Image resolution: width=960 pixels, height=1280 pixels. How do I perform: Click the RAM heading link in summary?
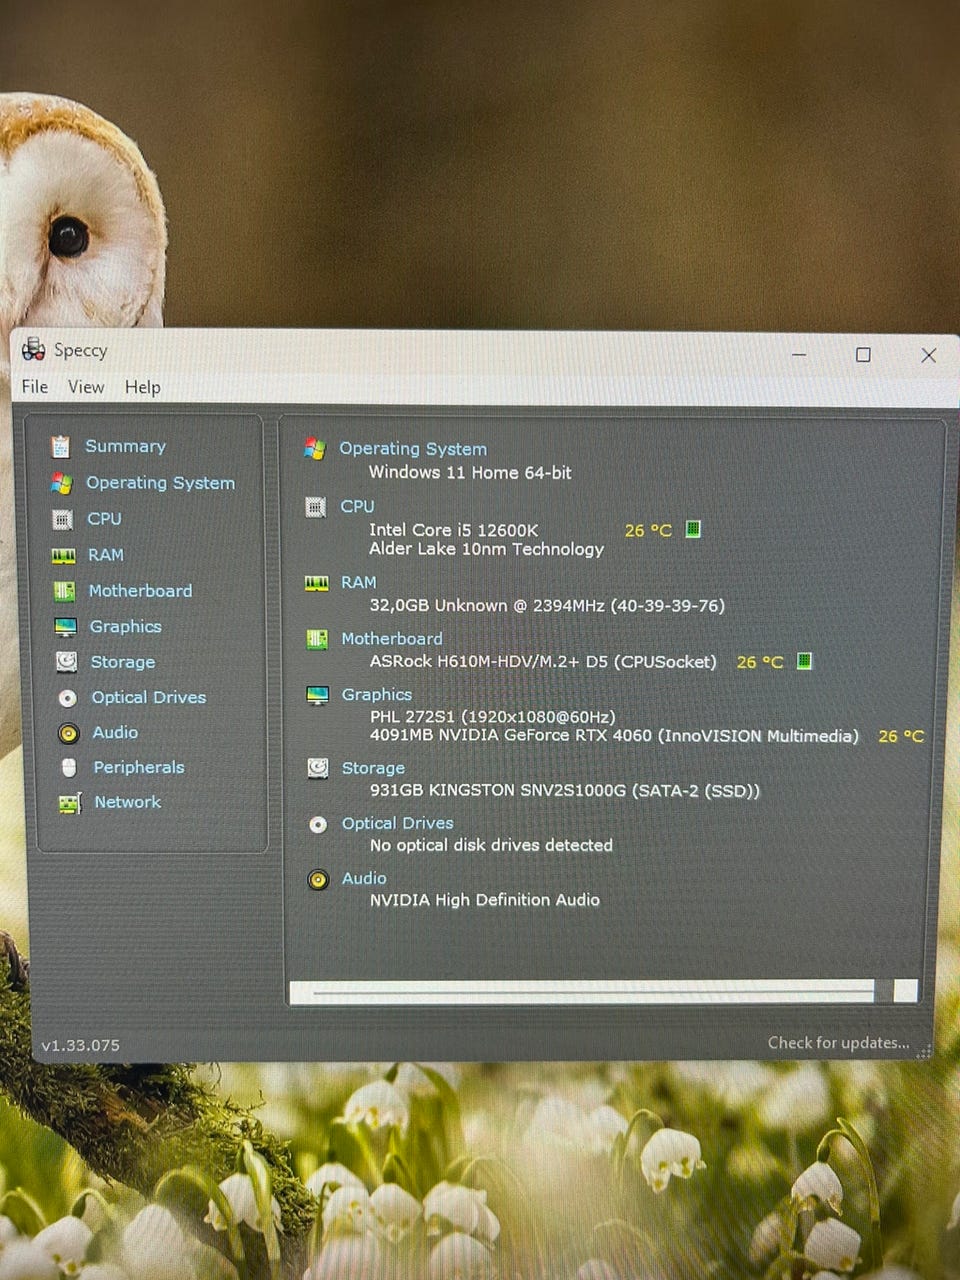[x=359, y=583]
